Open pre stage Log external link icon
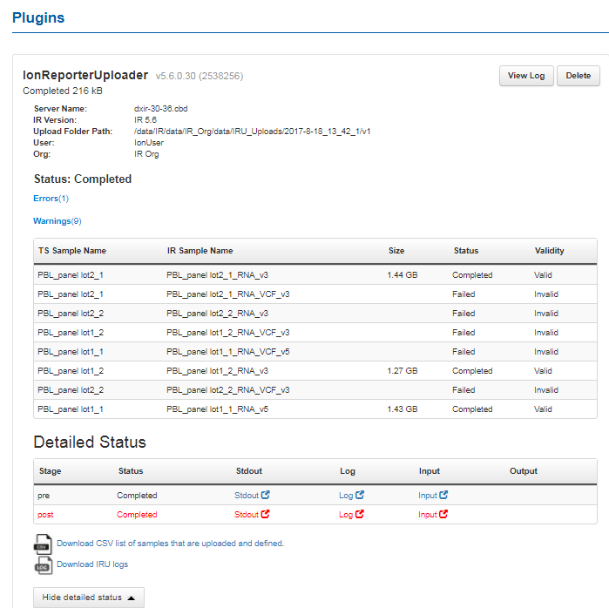The height and width of the screenshot is (608, 609). click(359, 495)
